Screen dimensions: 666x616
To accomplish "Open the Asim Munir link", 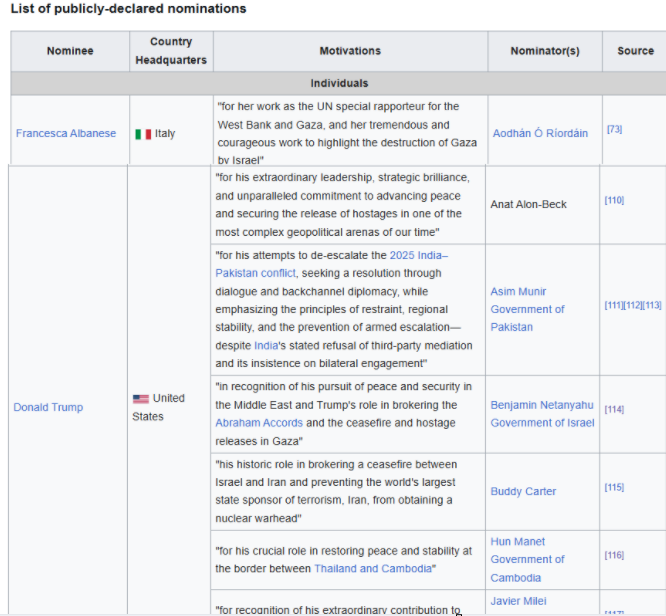I will [x=518, y=291].
